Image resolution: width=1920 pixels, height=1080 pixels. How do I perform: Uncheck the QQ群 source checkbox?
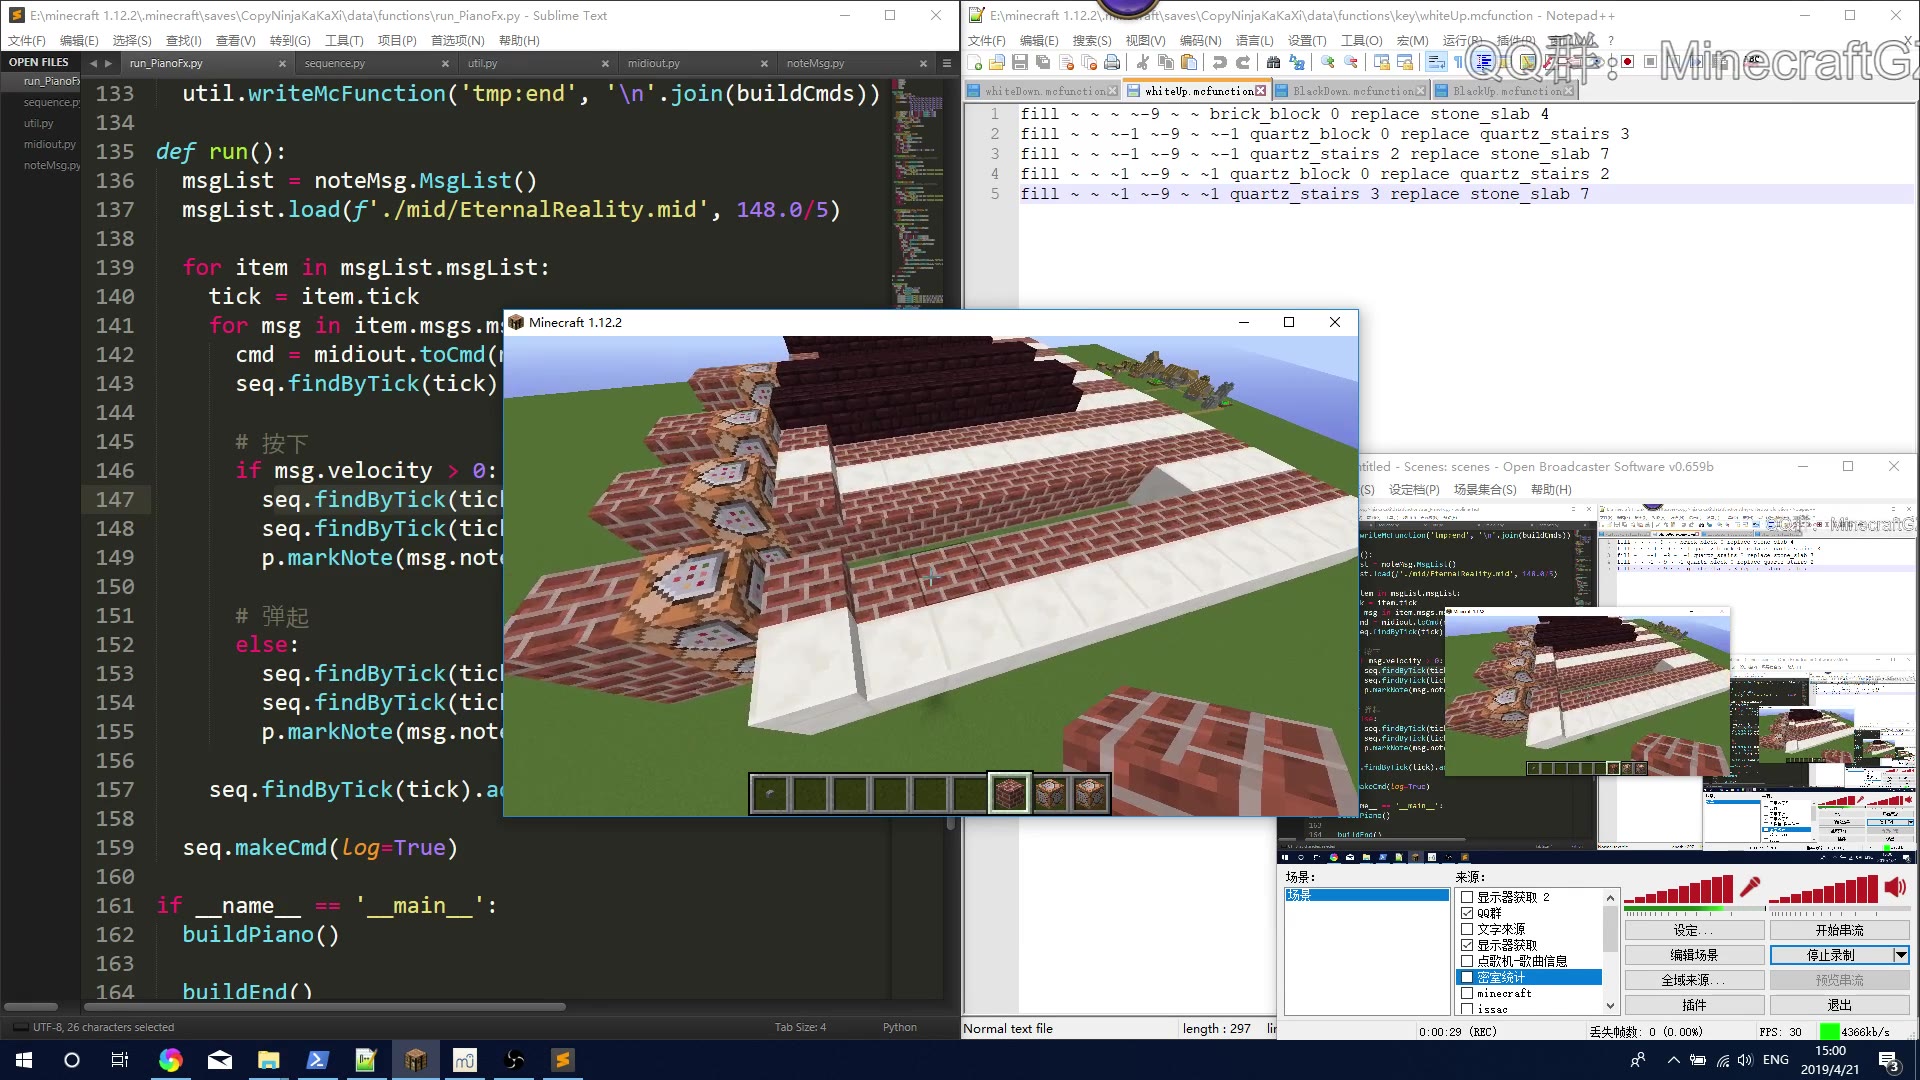point(1467,913)
